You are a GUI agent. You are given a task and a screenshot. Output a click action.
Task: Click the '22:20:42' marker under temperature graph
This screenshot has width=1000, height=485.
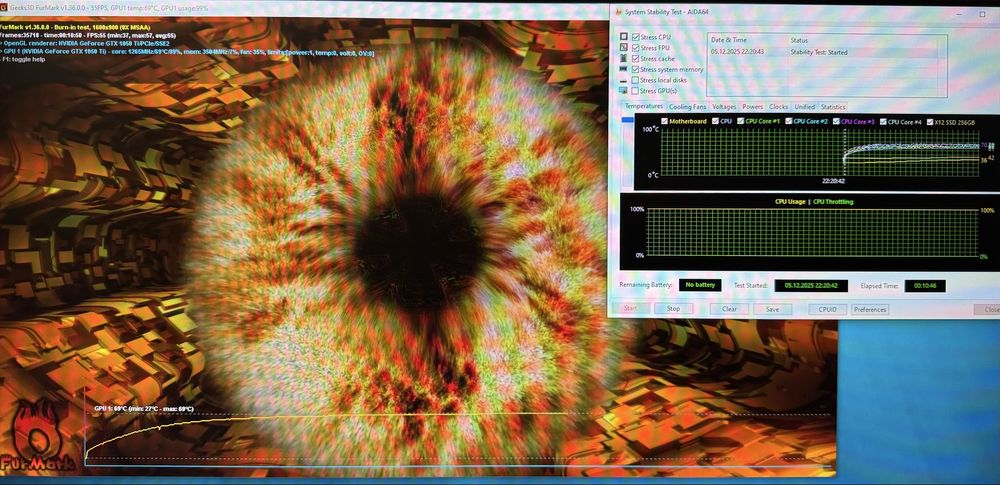coord(833,181)
